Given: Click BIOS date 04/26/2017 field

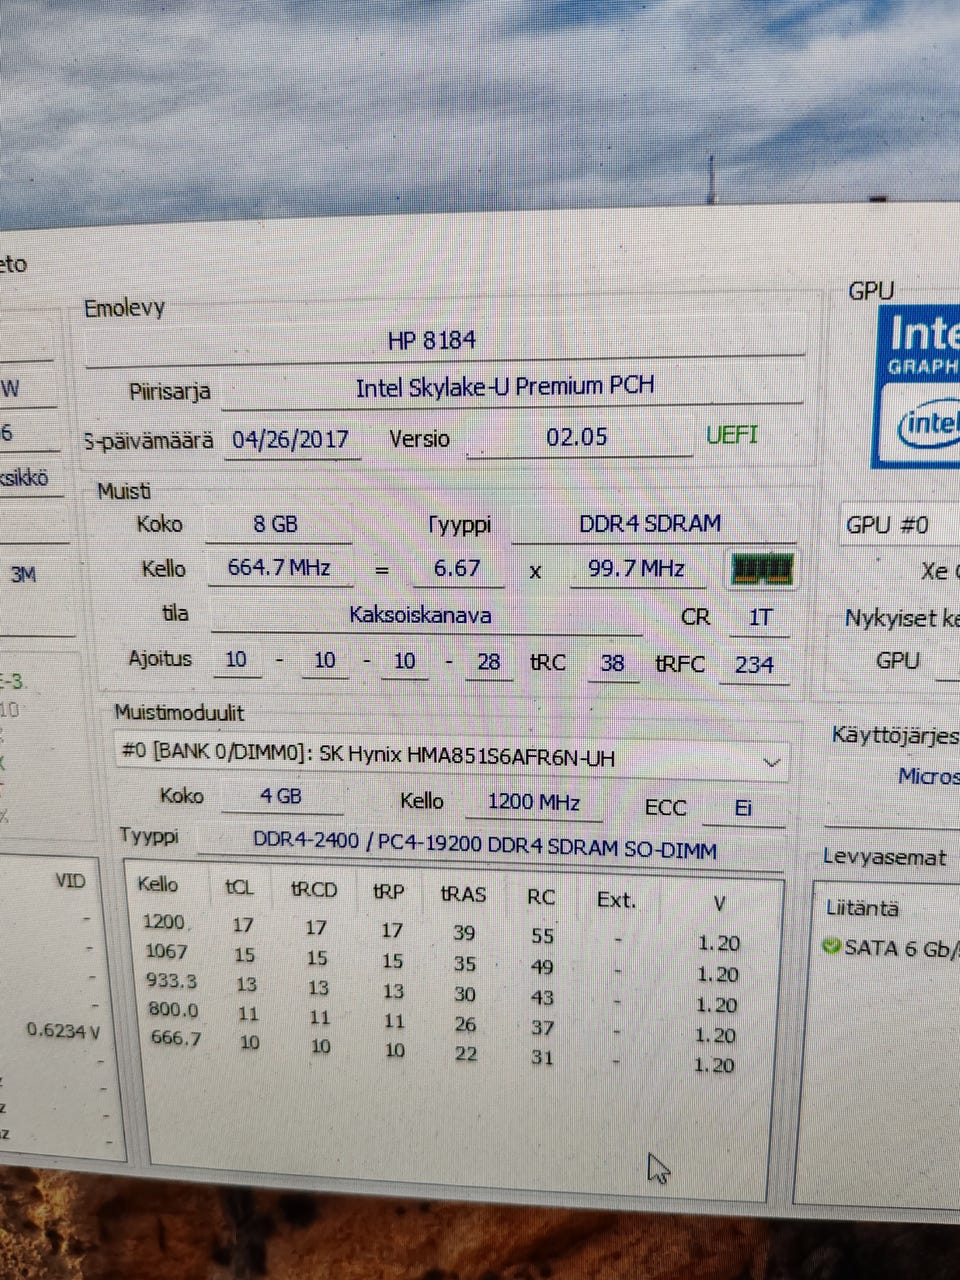Looking at the screenshot, I should click(x=291, y=439).
